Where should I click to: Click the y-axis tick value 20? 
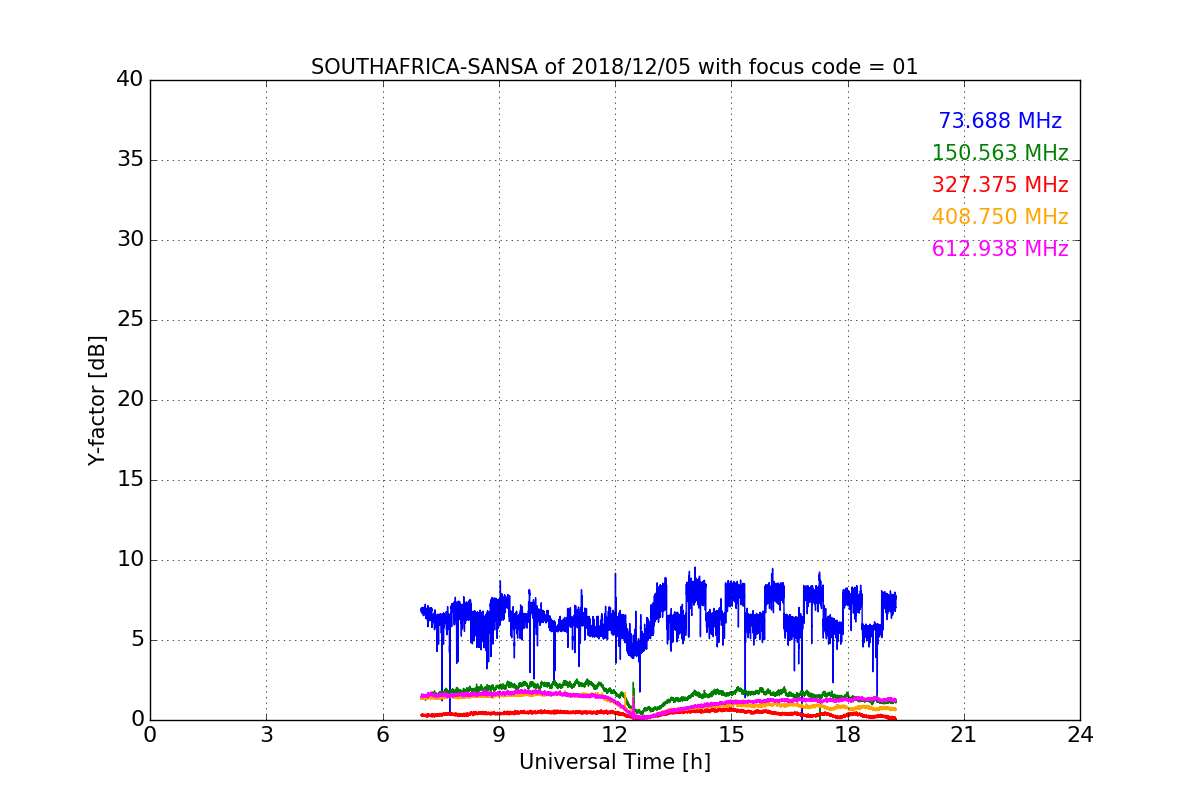pyautogui.click(x=130, y=400)
